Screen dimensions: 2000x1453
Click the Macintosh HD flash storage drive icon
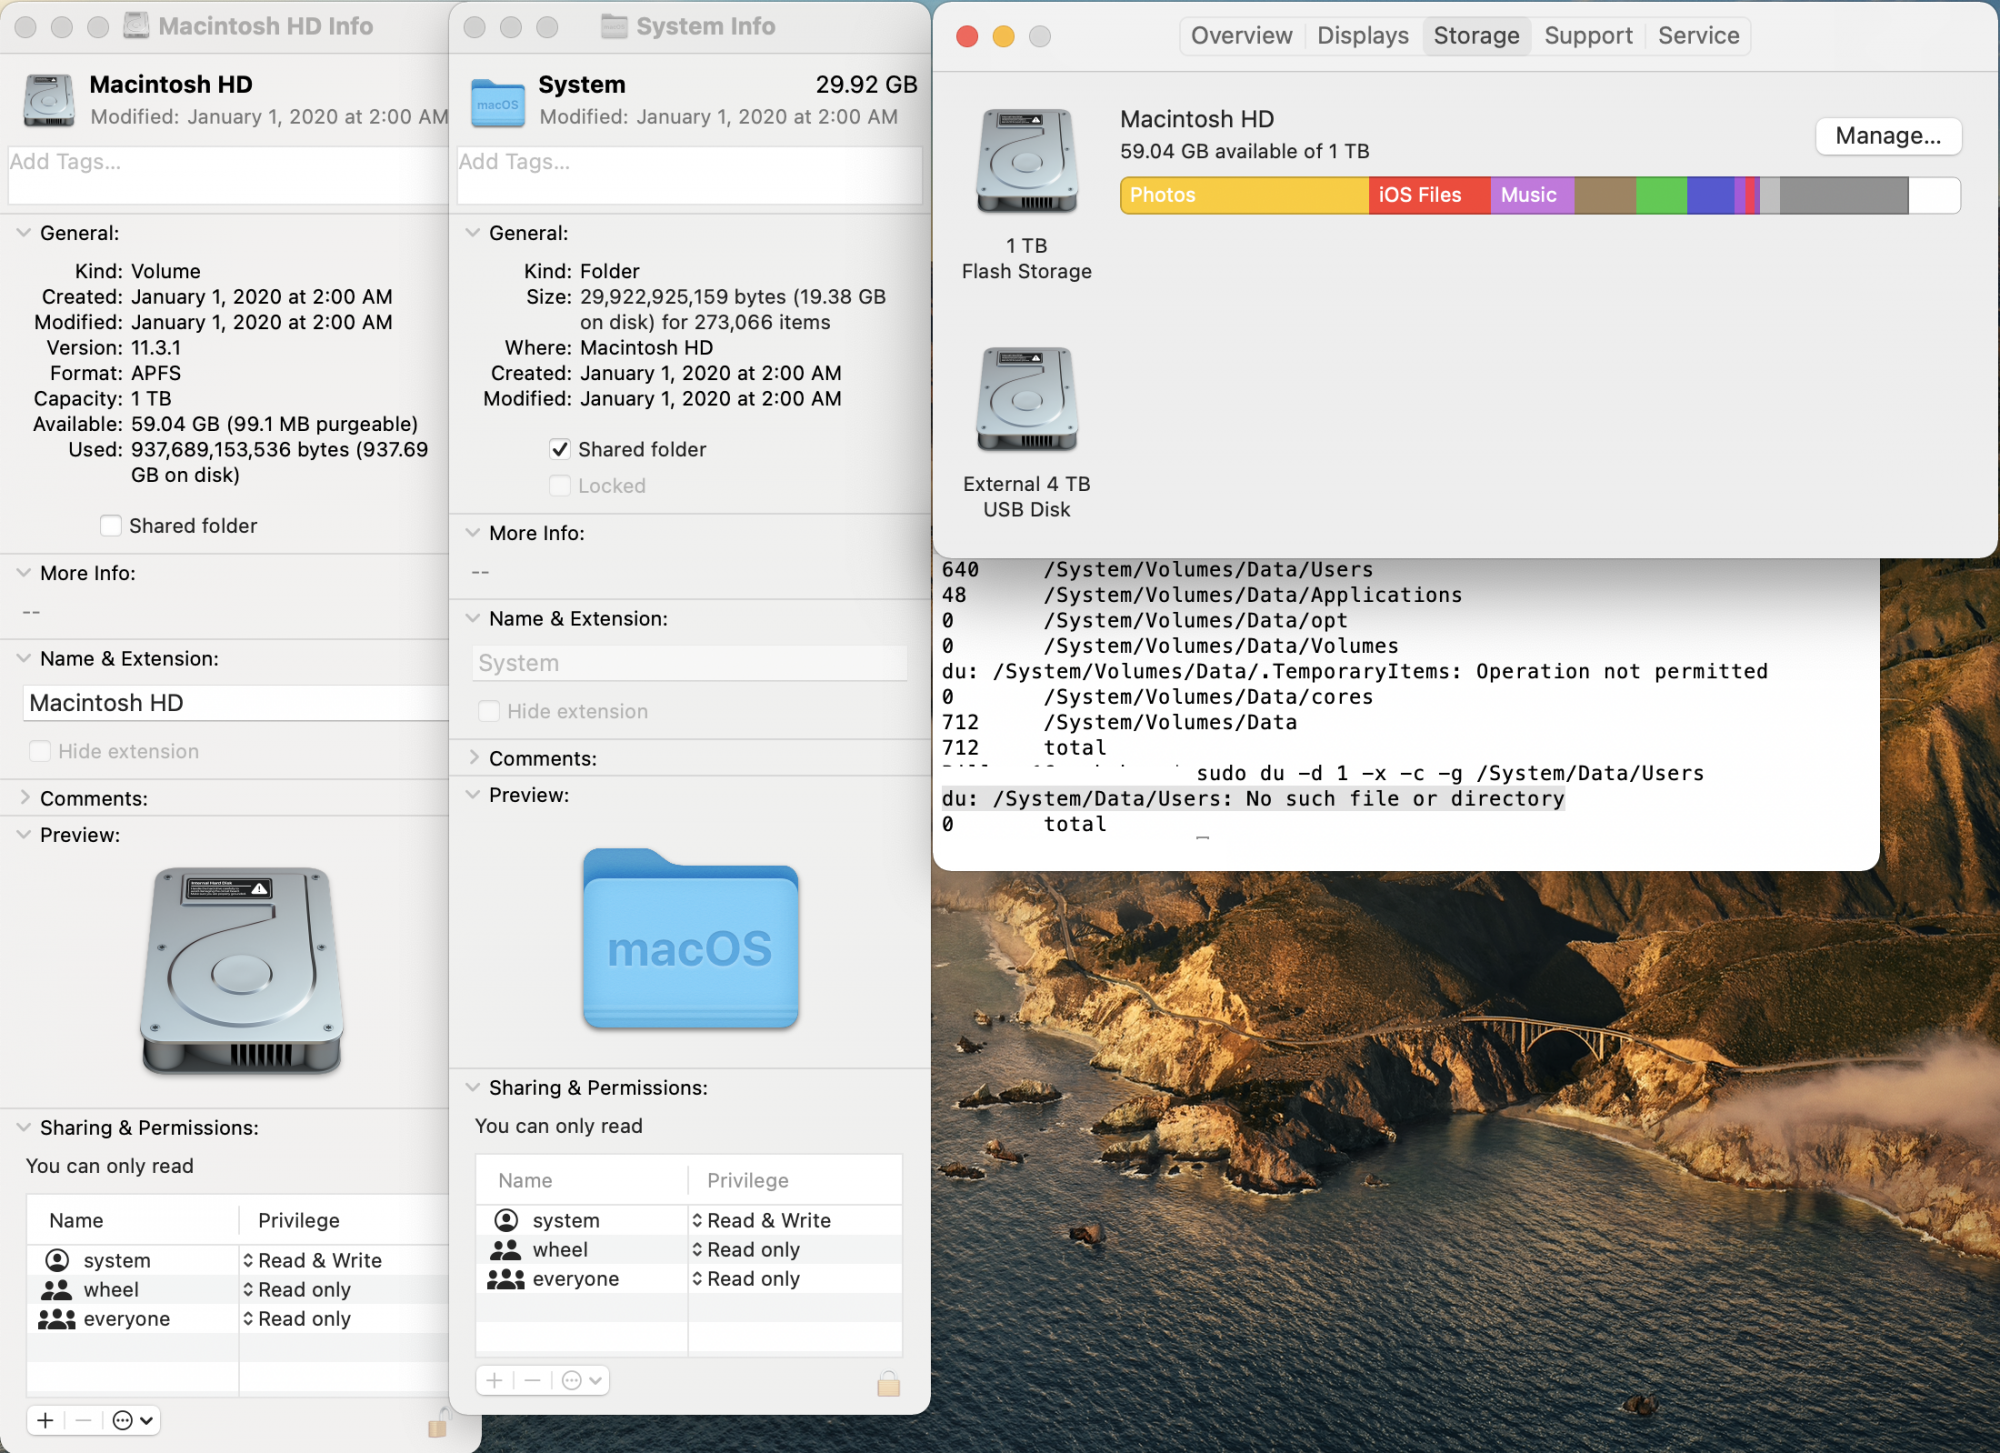tap(1027, 161)
